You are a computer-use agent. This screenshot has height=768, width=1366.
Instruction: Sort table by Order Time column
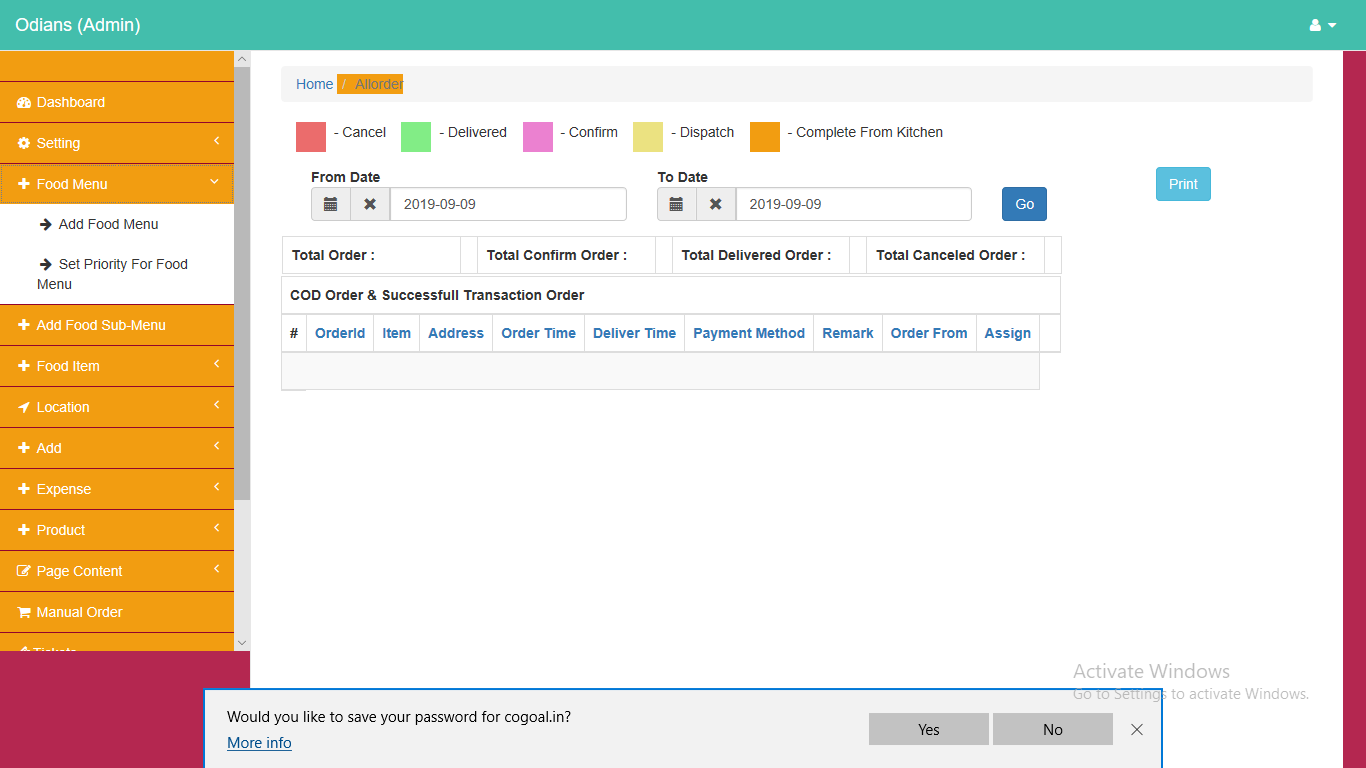[538, 333]
